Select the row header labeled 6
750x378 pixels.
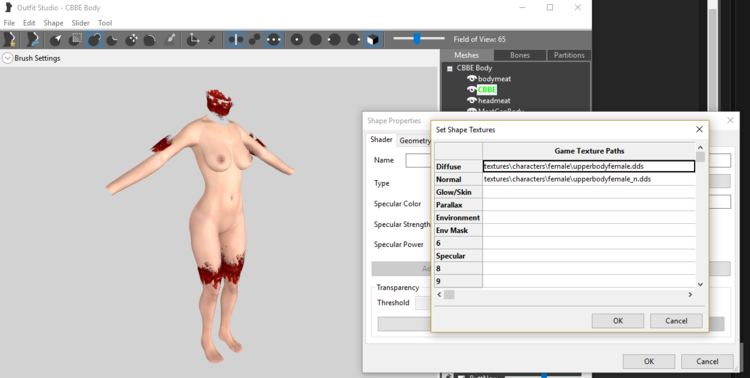pos(458,243)
